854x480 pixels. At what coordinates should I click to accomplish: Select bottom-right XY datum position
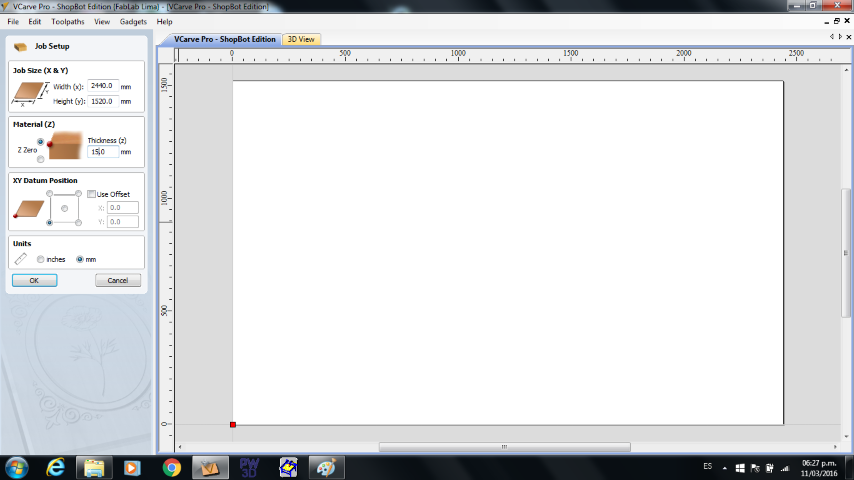(x=78, y=223)
